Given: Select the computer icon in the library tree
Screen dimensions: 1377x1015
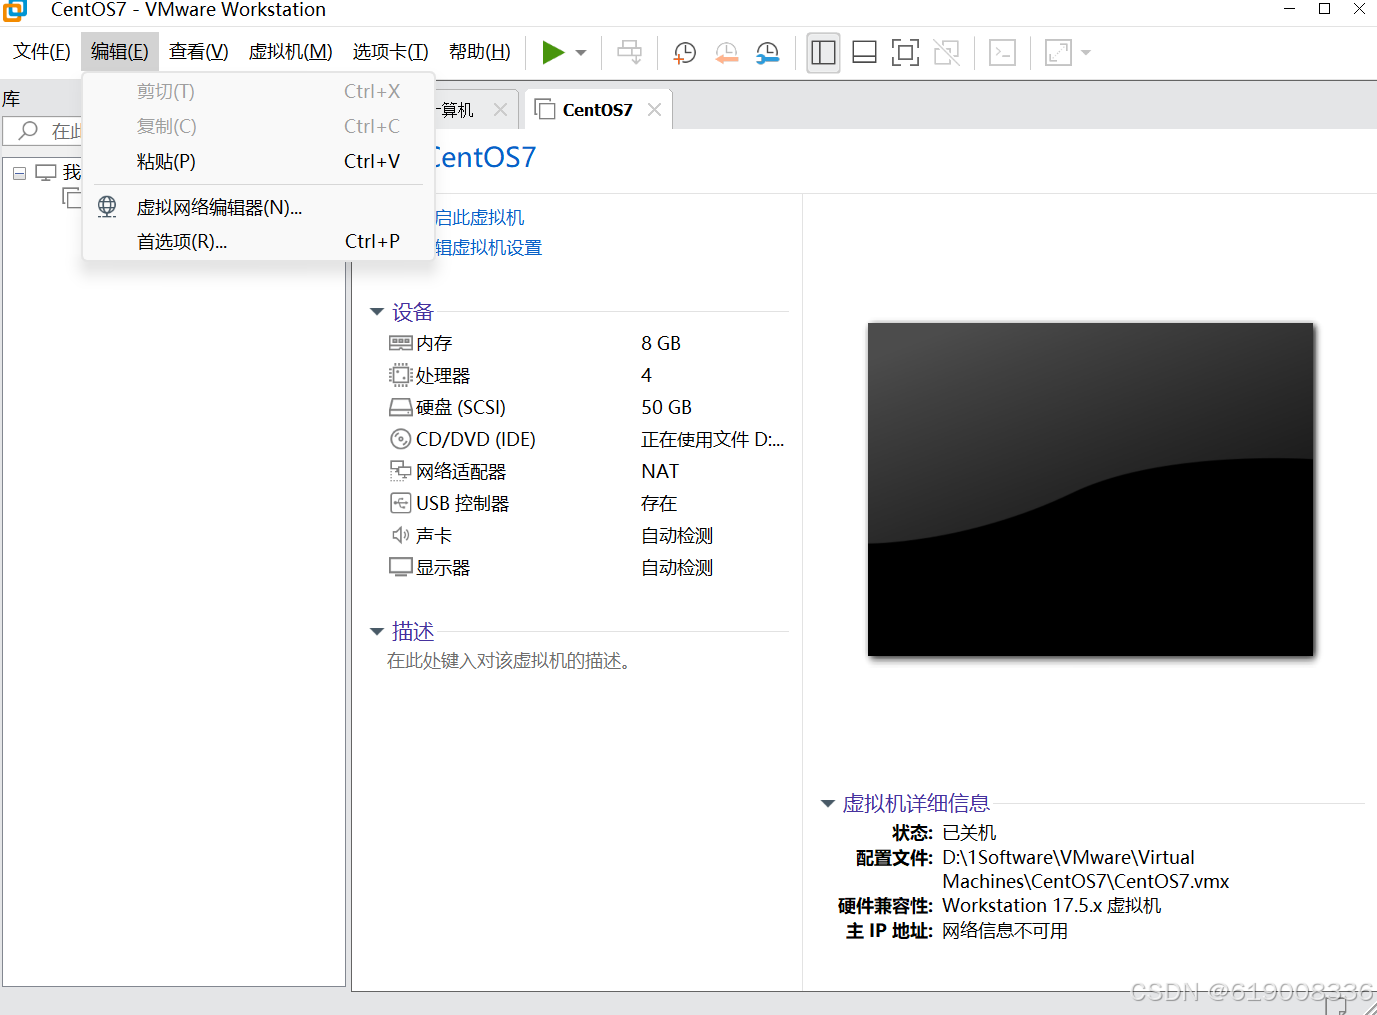Looking at the screenshot, I should (x=46, y=172).
